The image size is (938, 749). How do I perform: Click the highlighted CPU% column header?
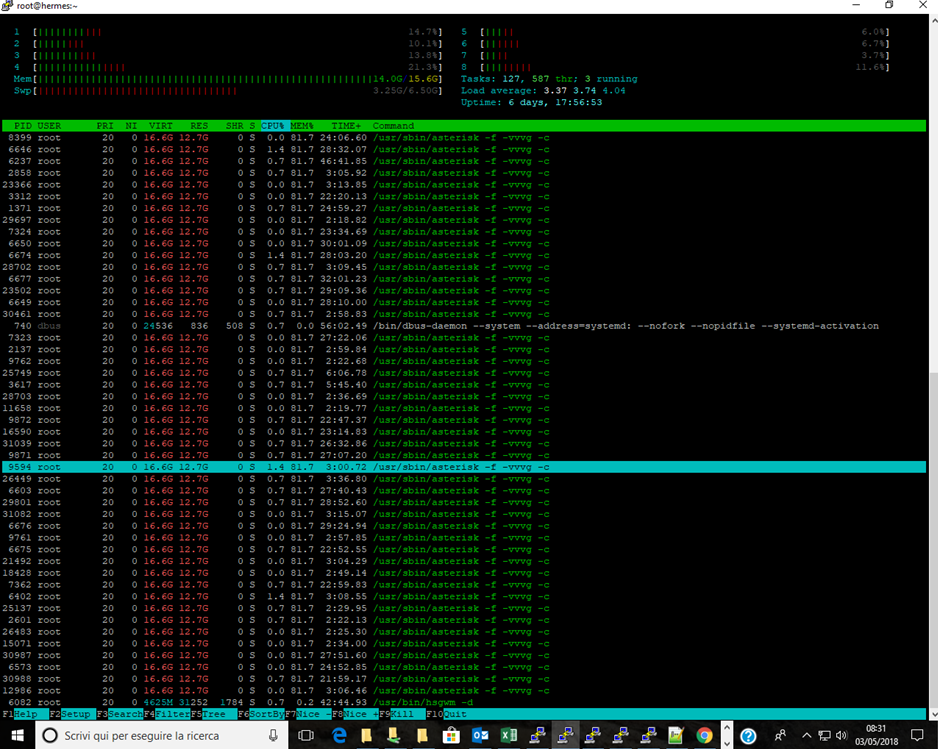[273, 126]
